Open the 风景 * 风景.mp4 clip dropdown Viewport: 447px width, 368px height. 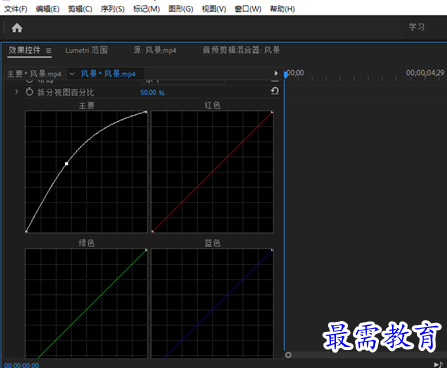pyautogui.click(x=72, y=74)
